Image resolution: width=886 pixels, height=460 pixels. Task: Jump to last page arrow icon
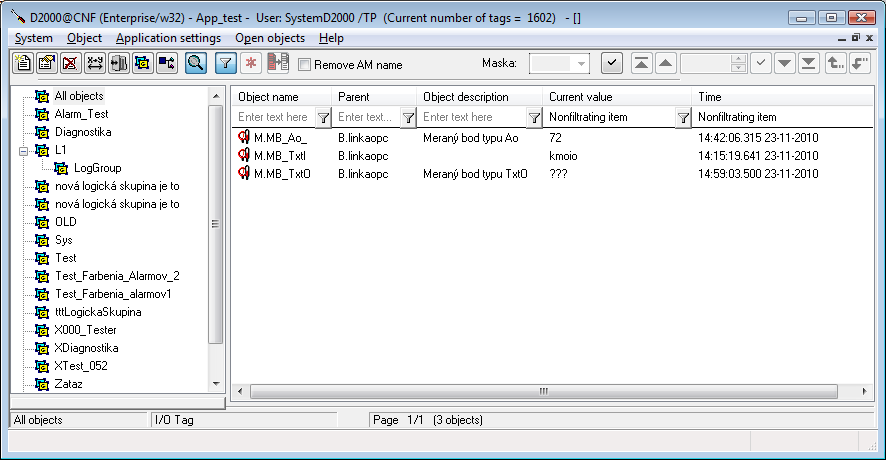pos(808,63)
